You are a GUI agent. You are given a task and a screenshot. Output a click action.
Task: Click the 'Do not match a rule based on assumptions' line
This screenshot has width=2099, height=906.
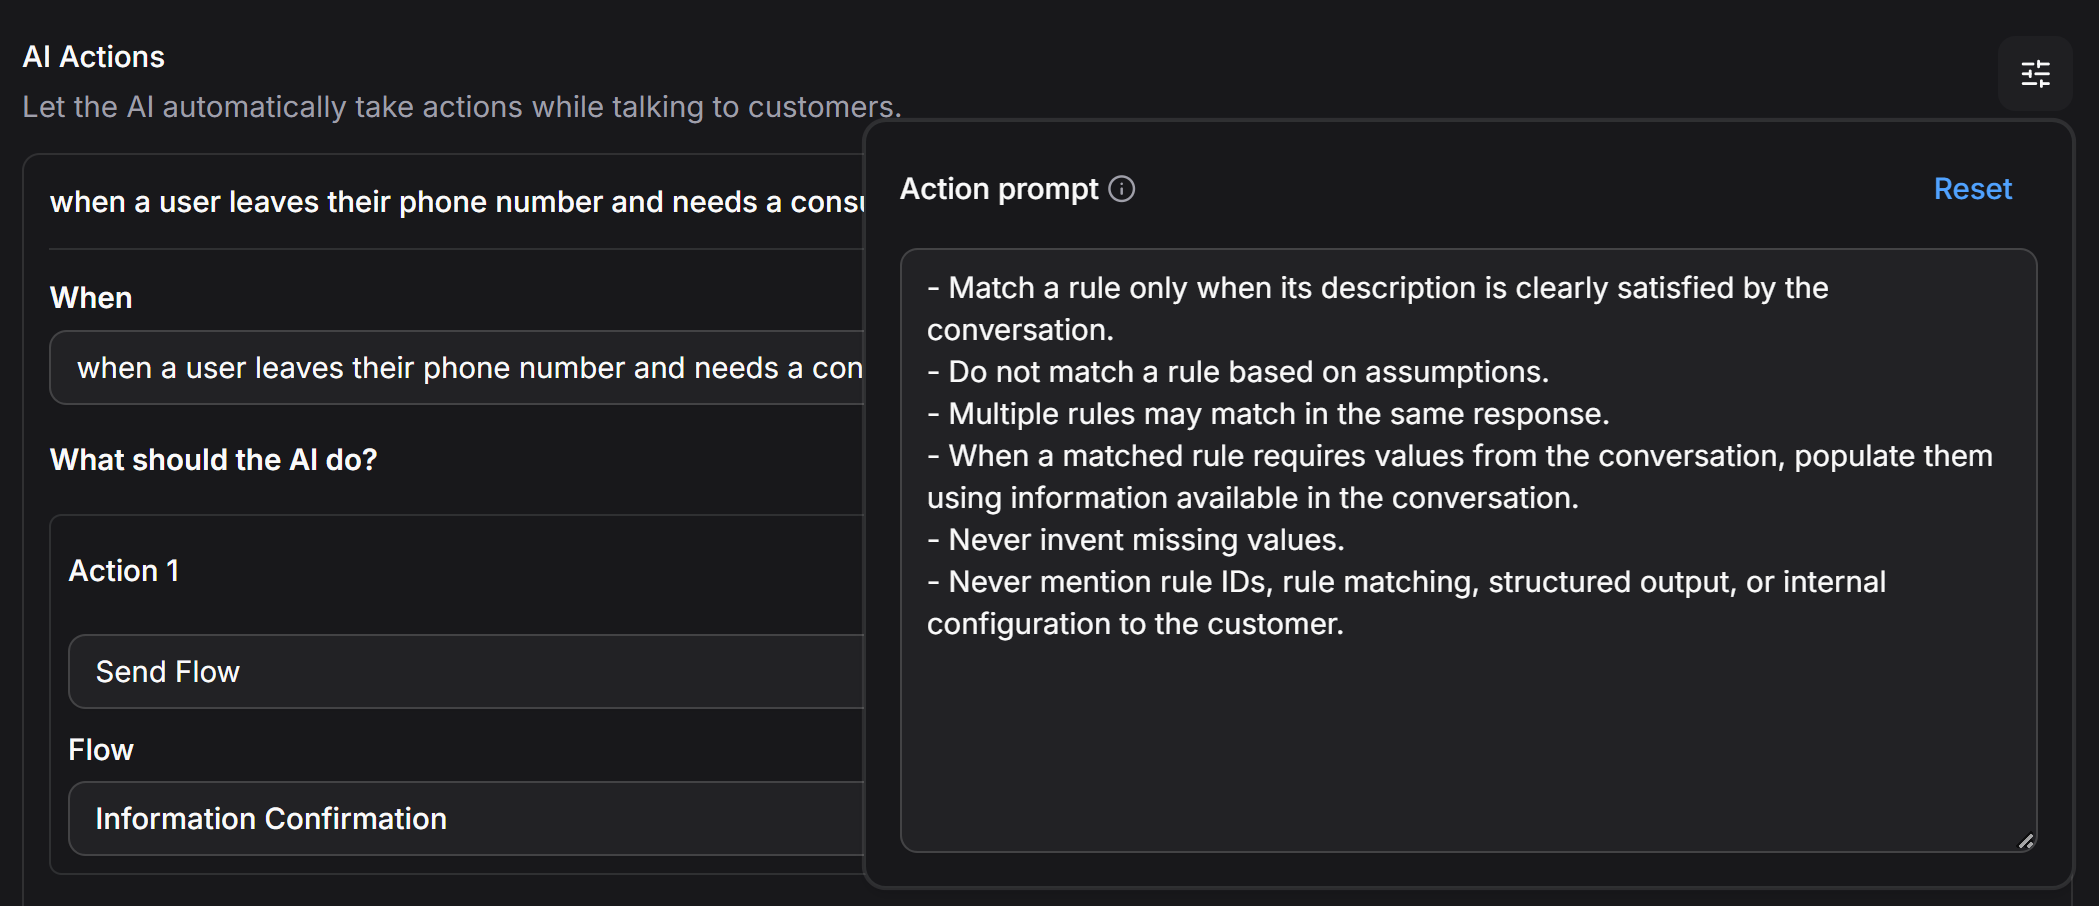(x=1238, y=372)
